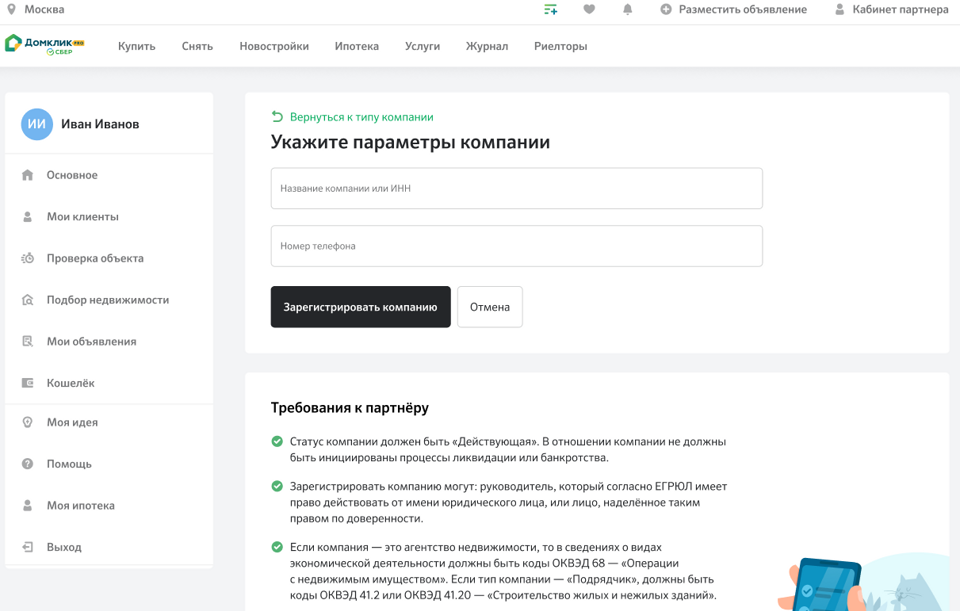Click the person icon beside Кабинет партнера
Image resolution: width=960 pixels, height=611 pixels.
839,9
